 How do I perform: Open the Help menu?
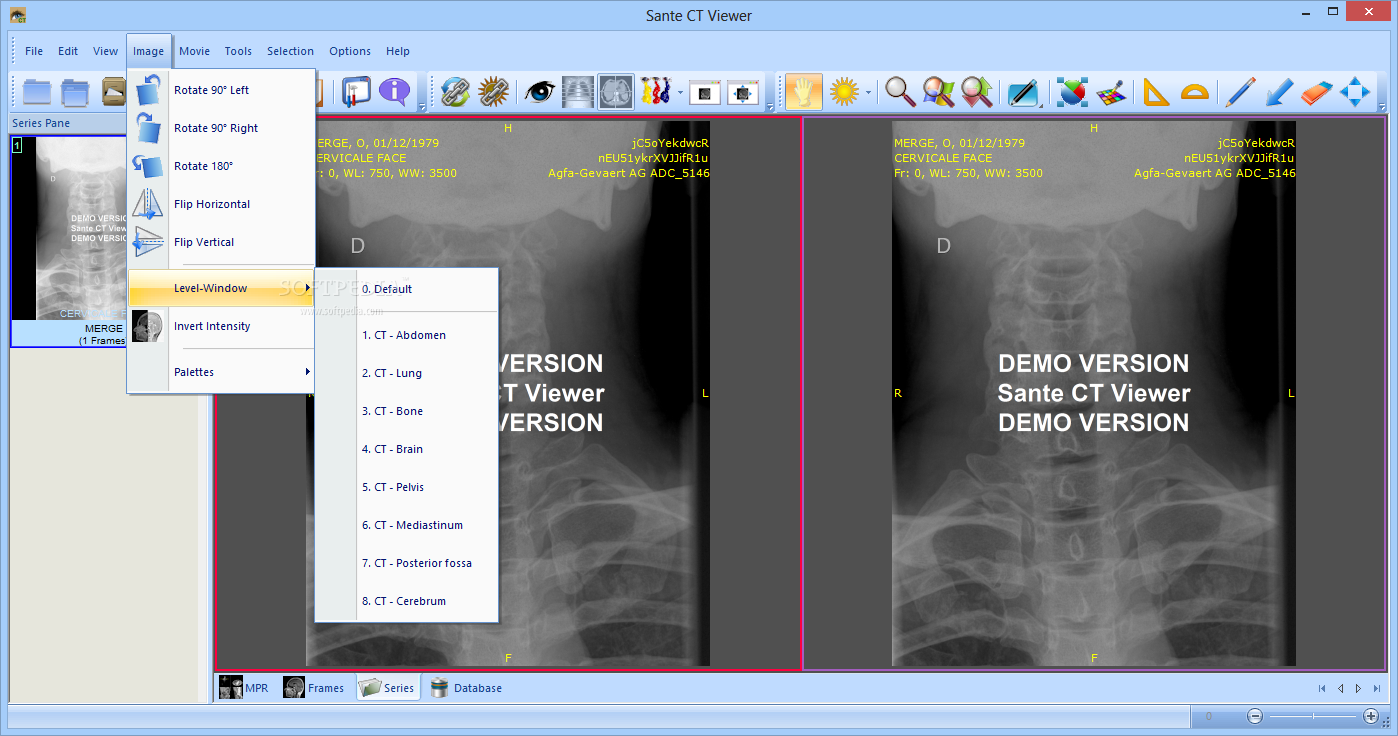pyautogui.click(x=398, y=51)
